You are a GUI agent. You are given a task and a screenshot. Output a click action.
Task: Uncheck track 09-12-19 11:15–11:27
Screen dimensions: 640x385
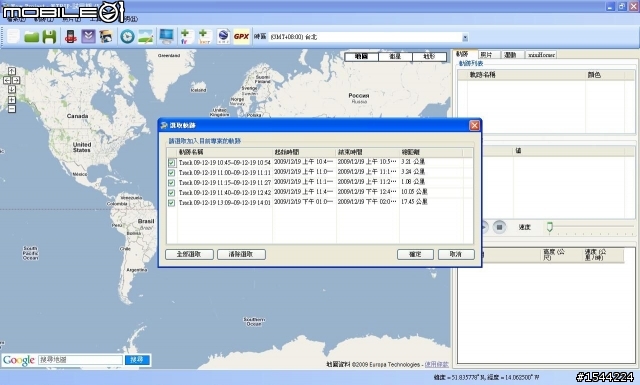tap(171, 182)
